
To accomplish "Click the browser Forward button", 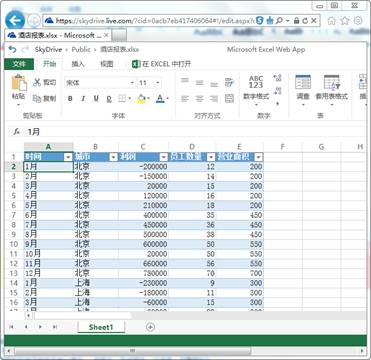I will pos(34,21).
